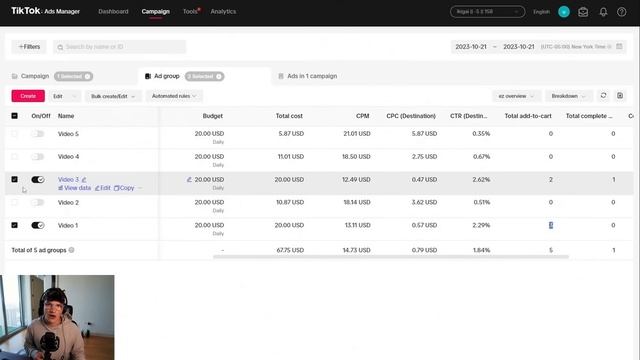Click the horizontal table scrollbar
The image size is (640, 360).
391,257
